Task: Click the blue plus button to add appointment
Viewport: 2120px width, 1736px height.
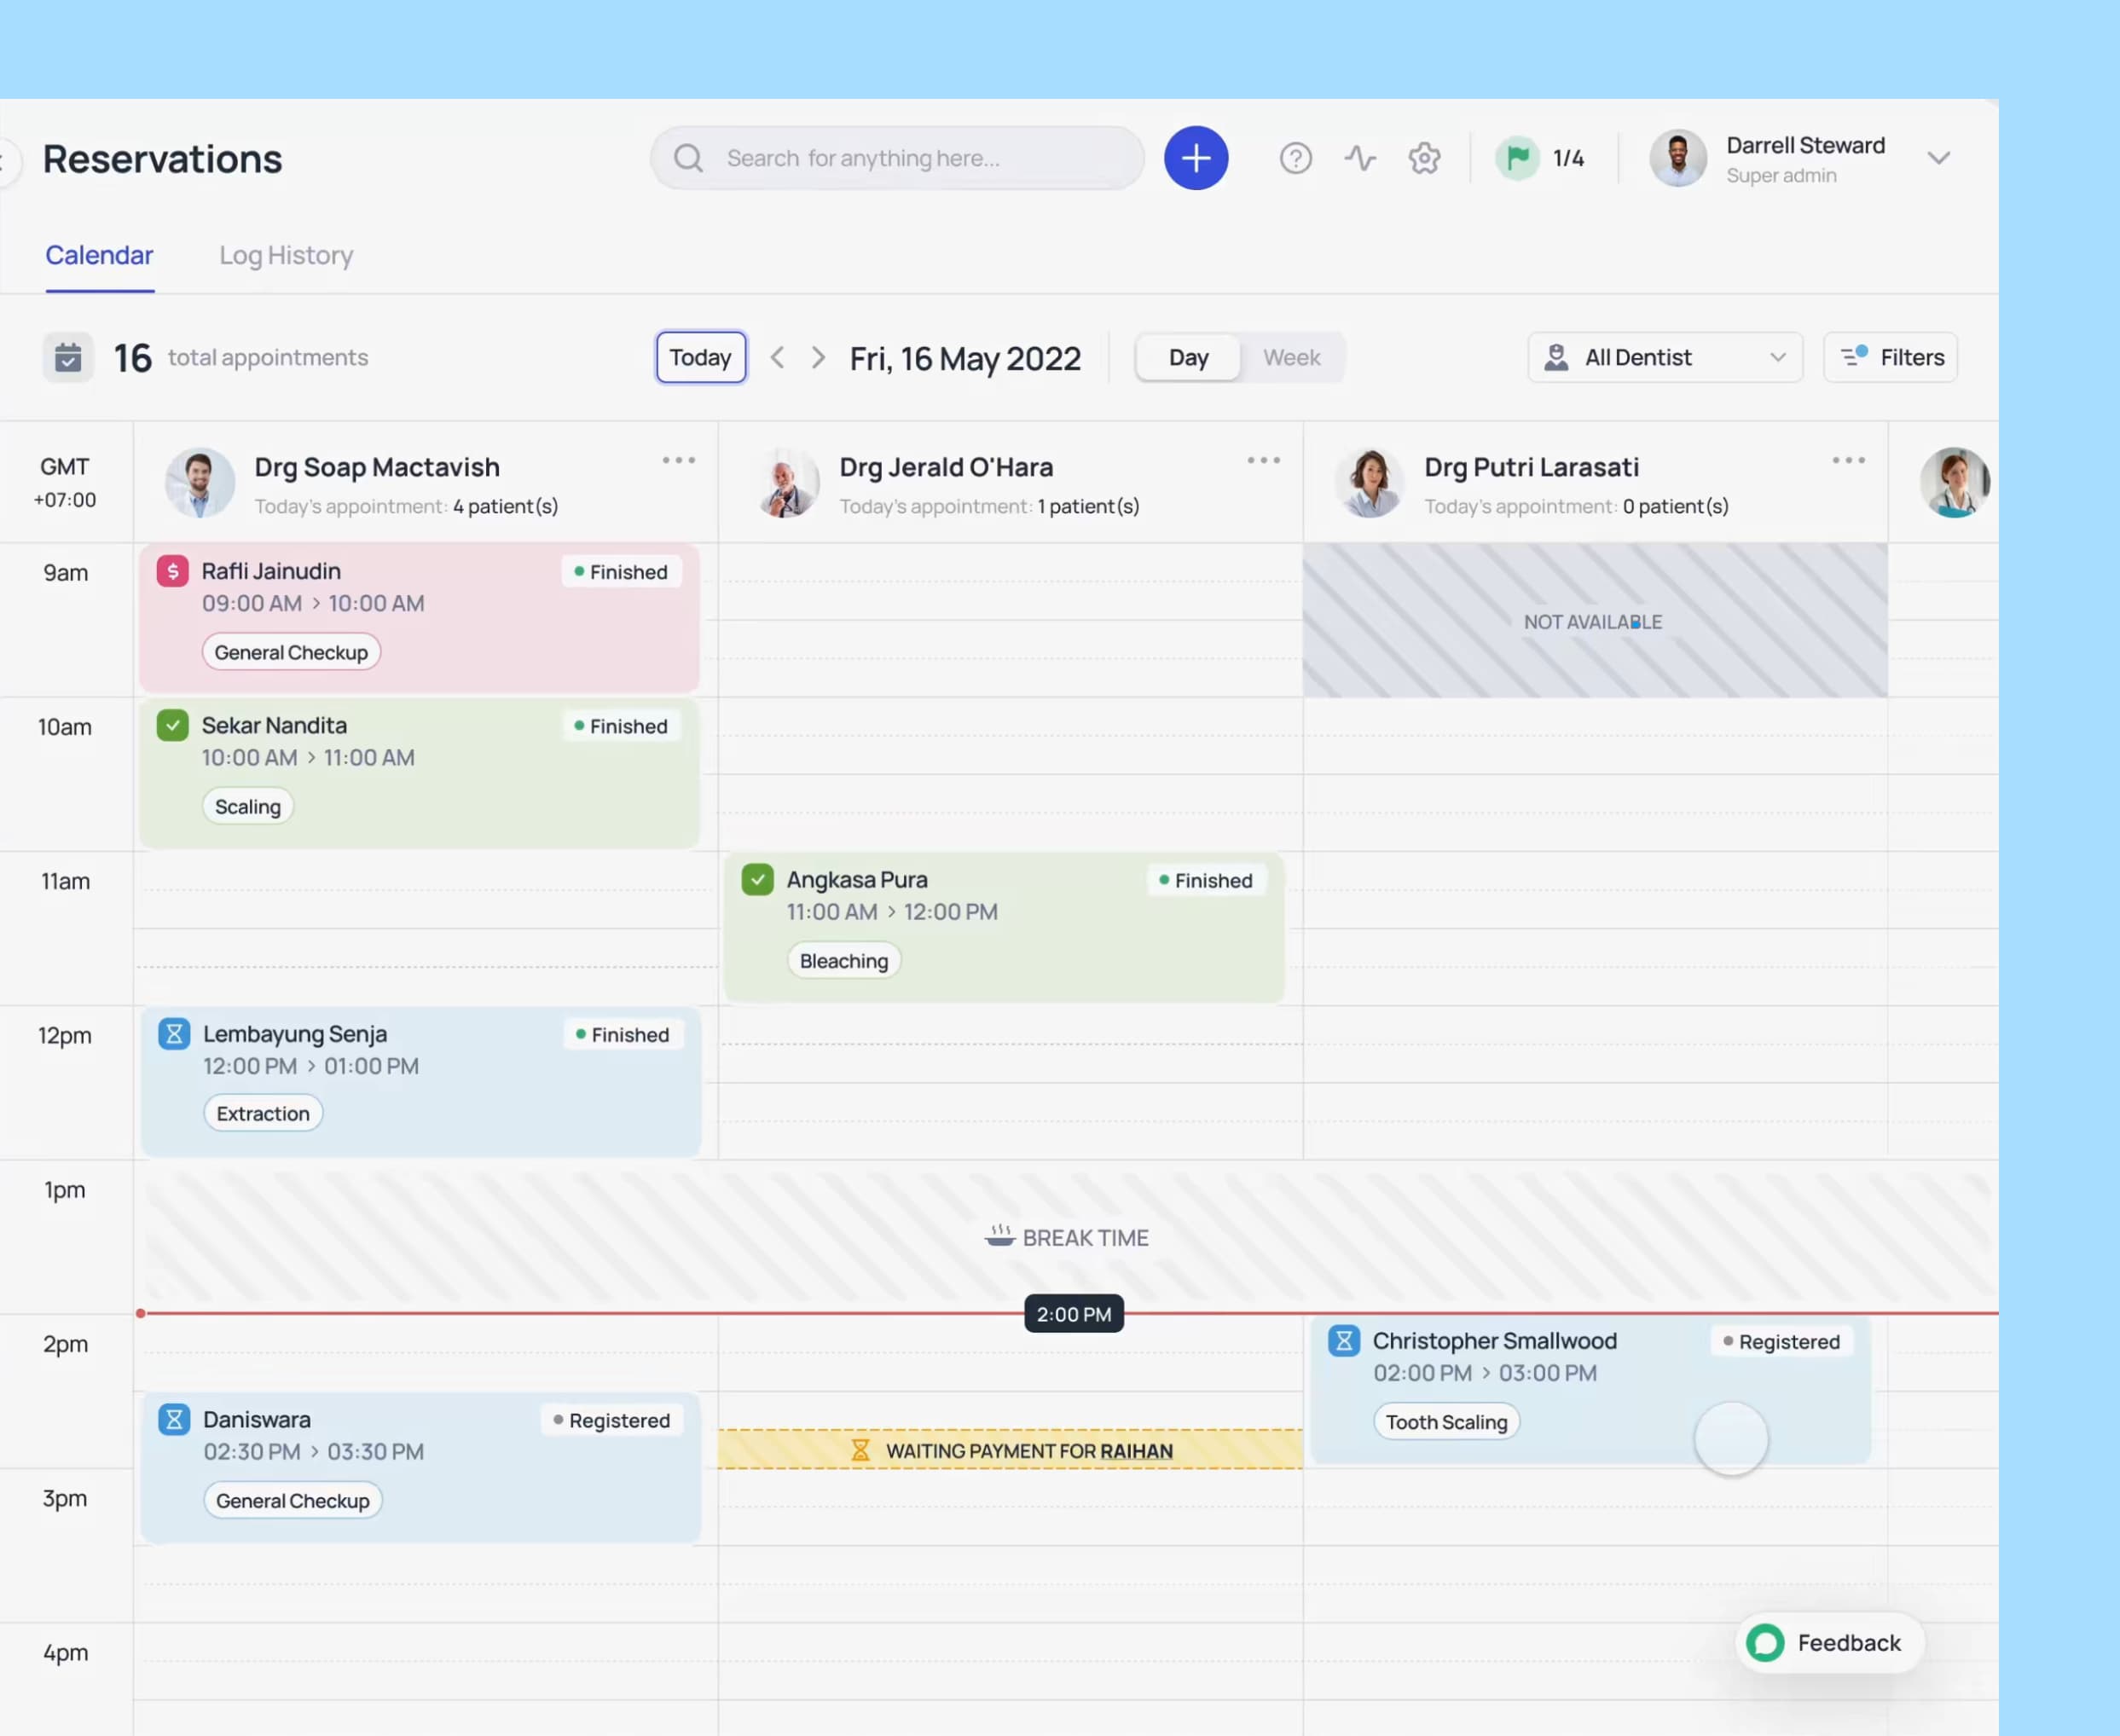Action: coord(1196,158)
